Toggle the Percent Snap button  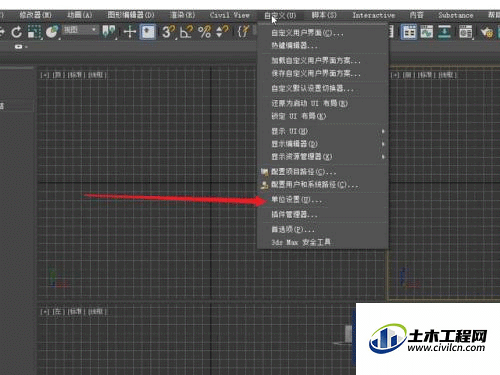pos(205,32)
